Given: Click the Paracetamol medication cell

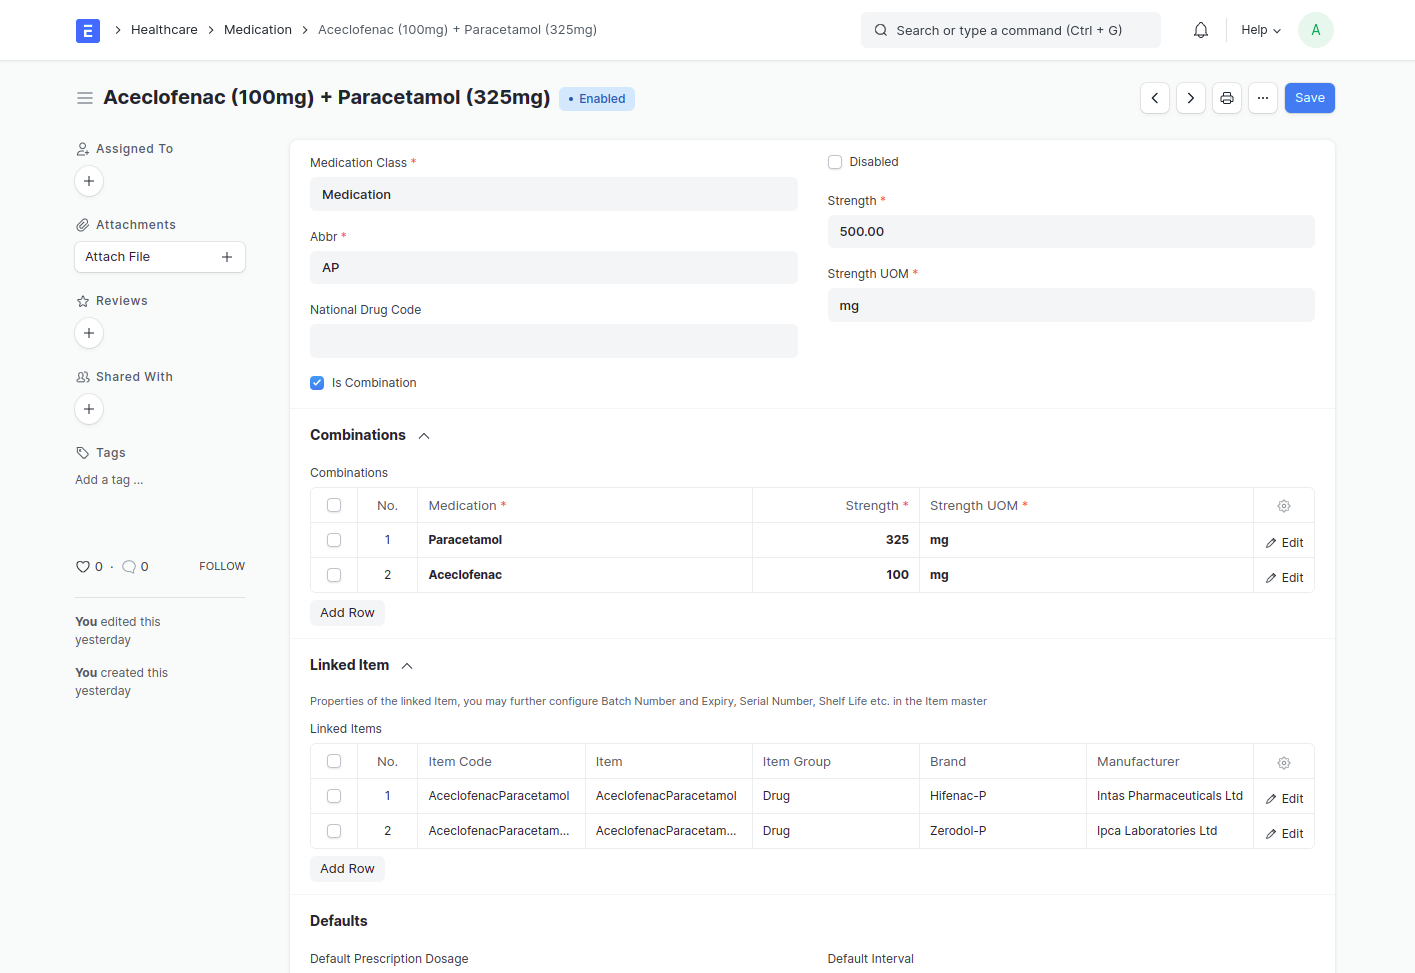Looking at the screenshot, I should coord(585,540).
